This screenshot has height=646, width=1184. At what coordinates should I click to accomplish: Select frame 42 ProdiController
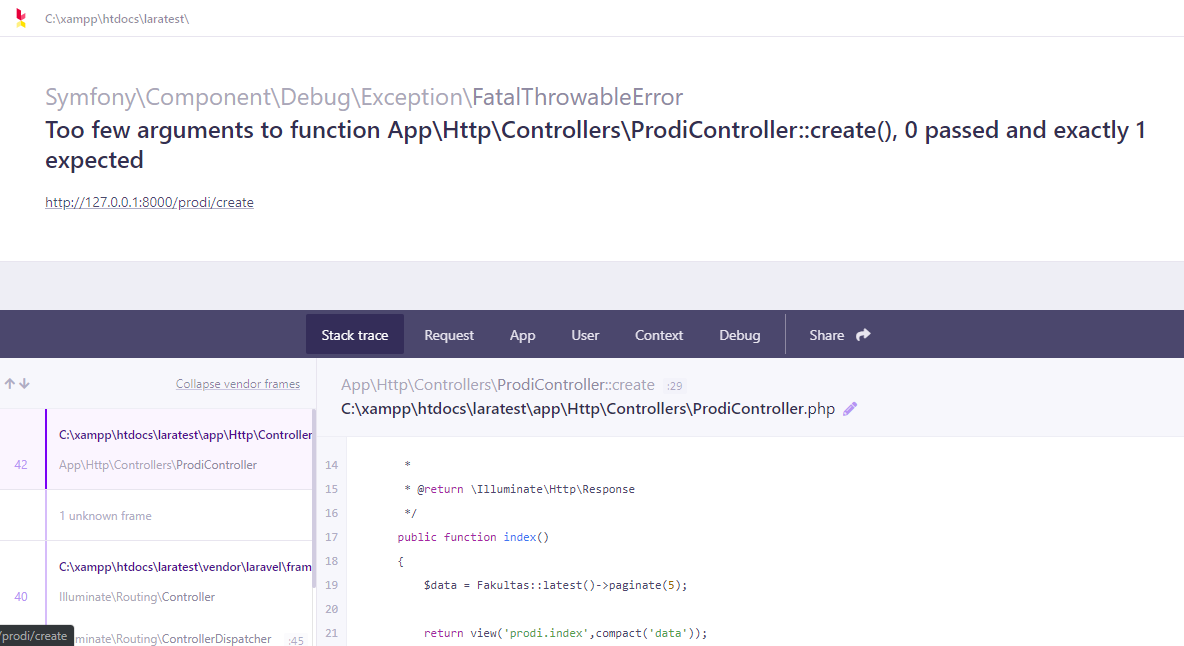[157, 449]
